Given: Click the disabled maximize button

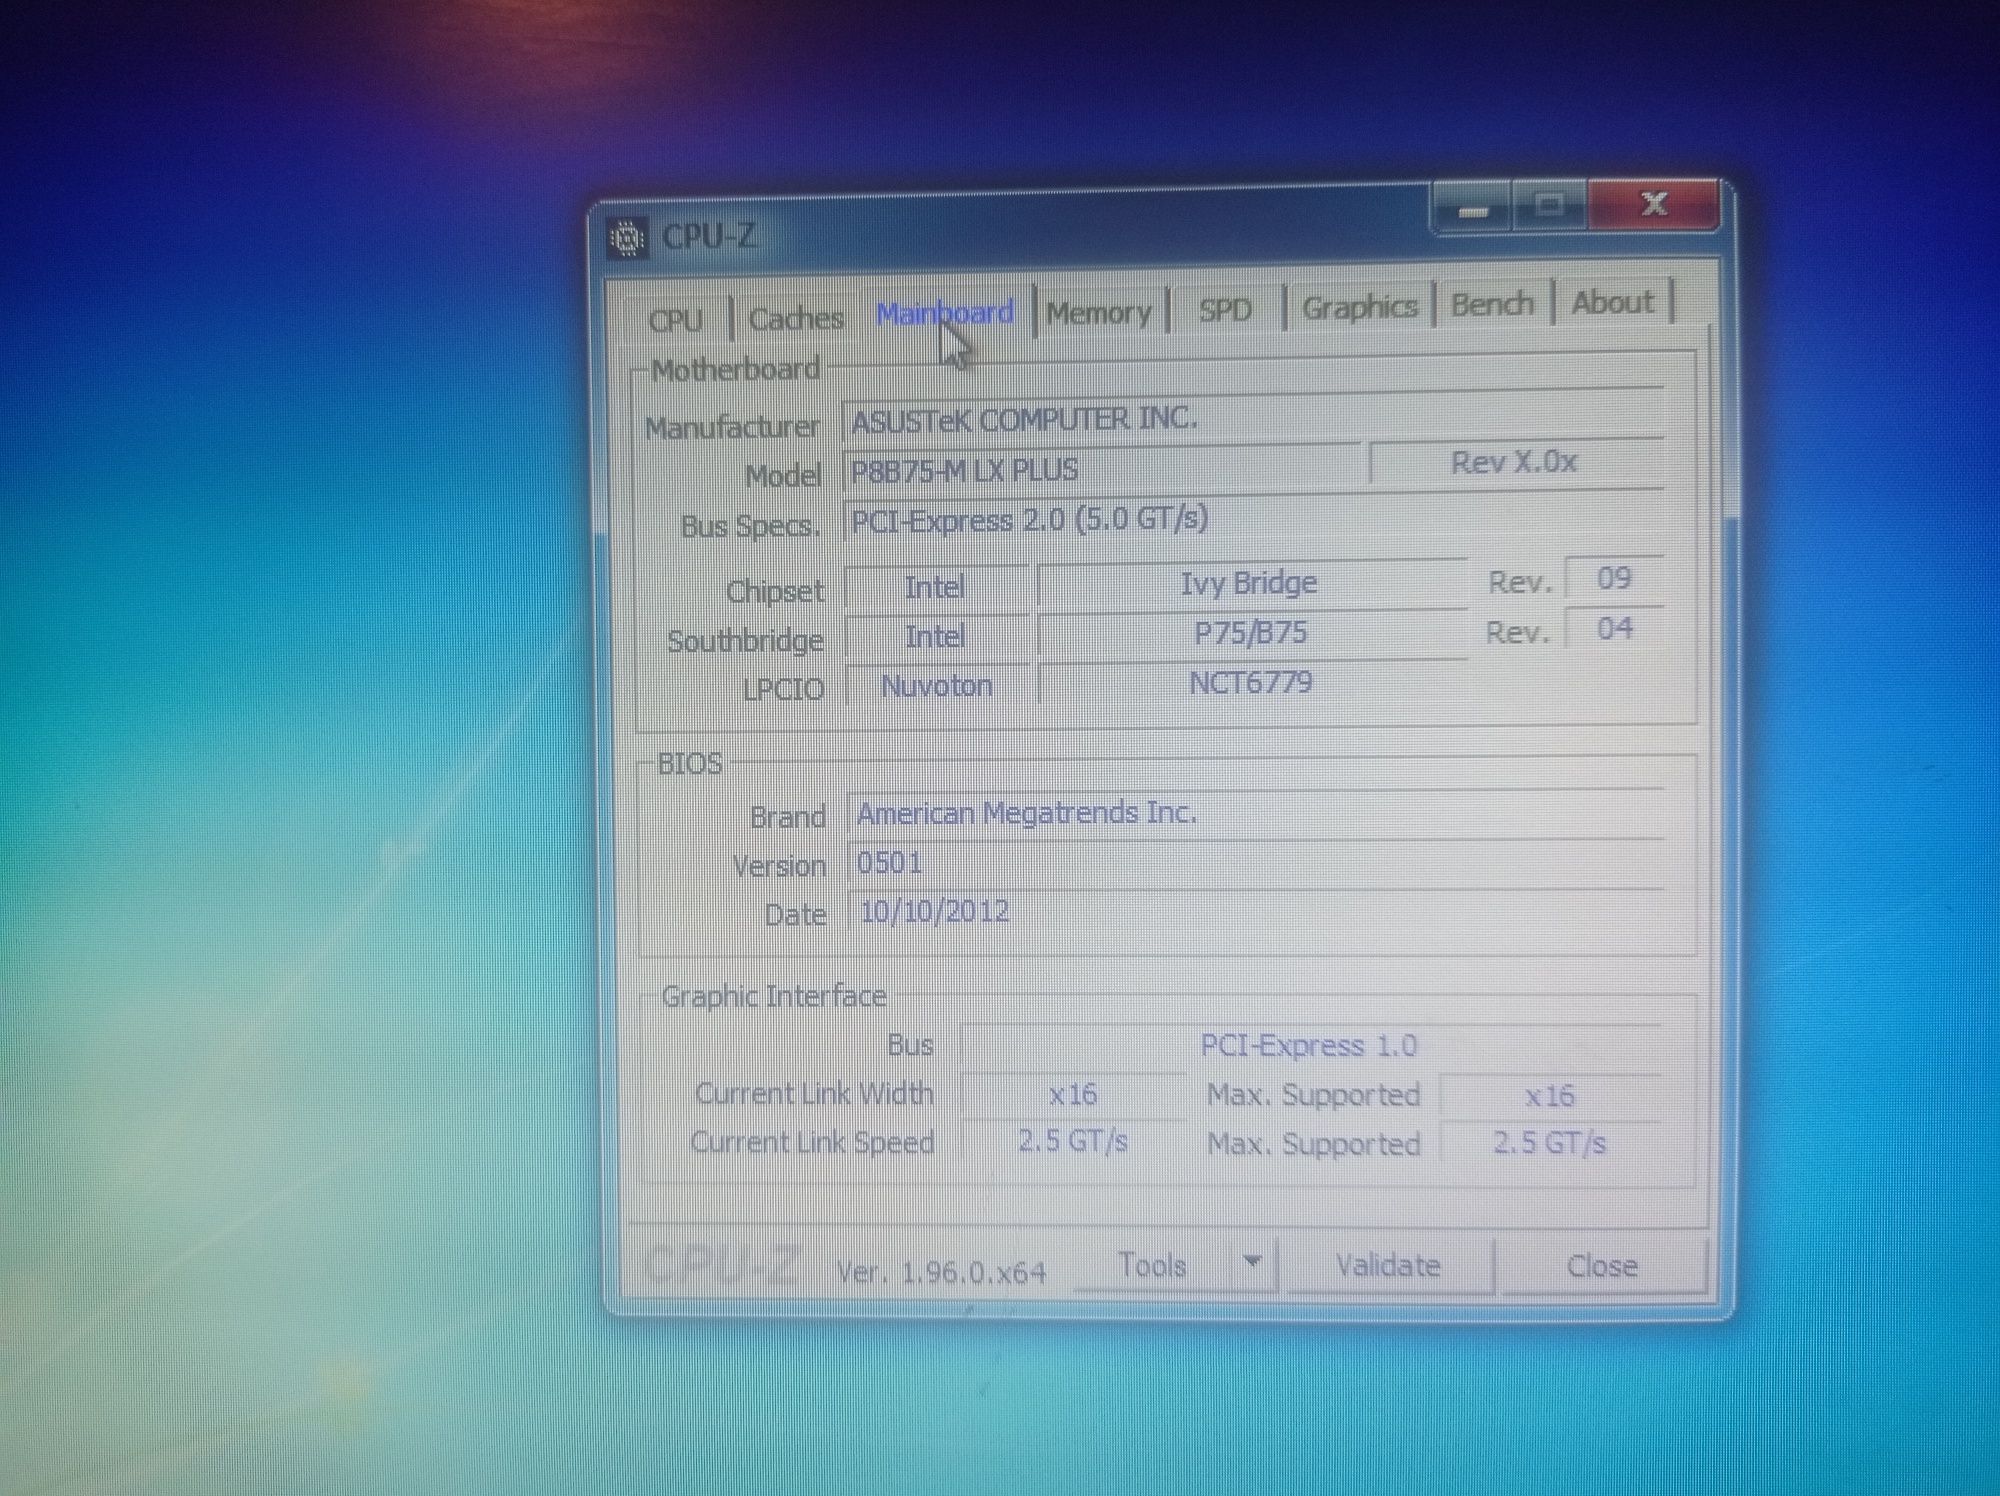Looking at the screenshot, I should point(1549,205).
